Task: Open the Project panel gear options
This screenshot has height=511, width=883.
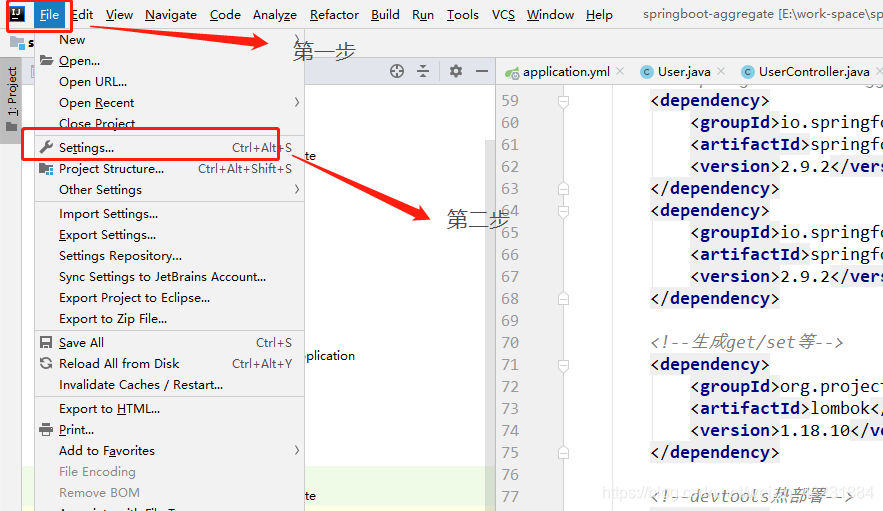Action: [x=456, y=71]
